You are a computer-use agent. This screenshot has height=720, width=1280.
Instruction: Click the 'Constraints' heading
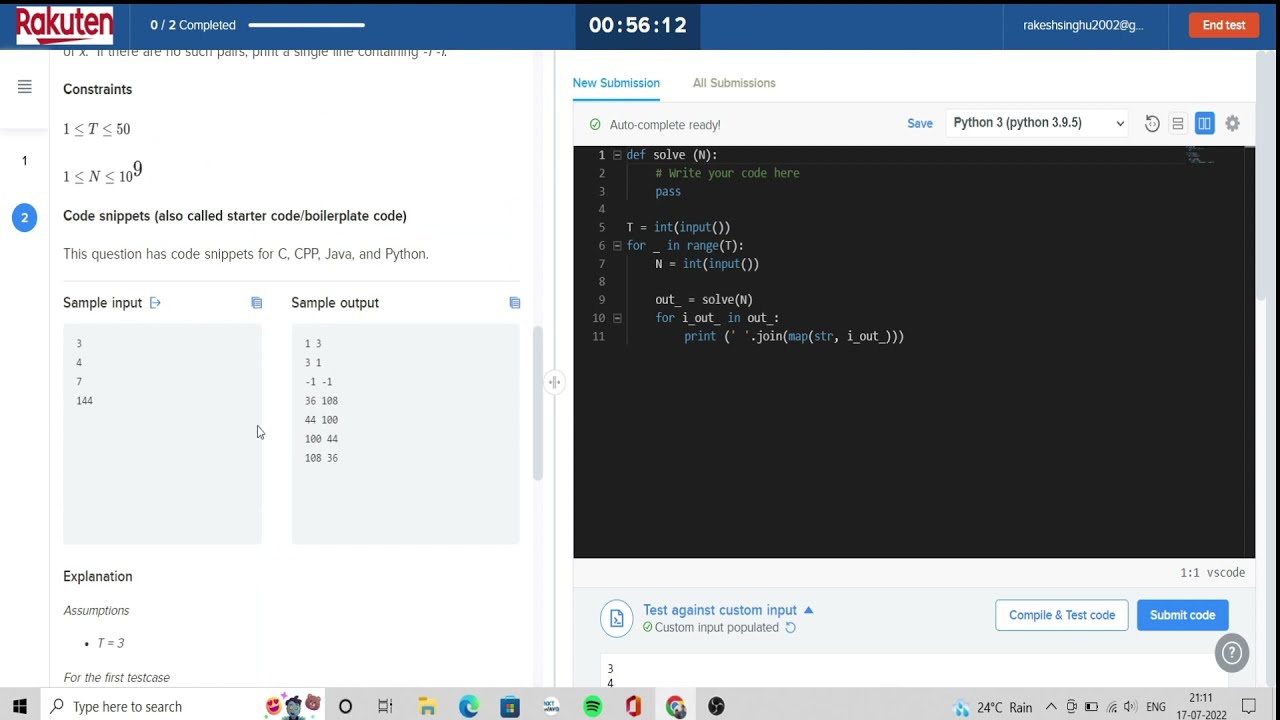97,89
